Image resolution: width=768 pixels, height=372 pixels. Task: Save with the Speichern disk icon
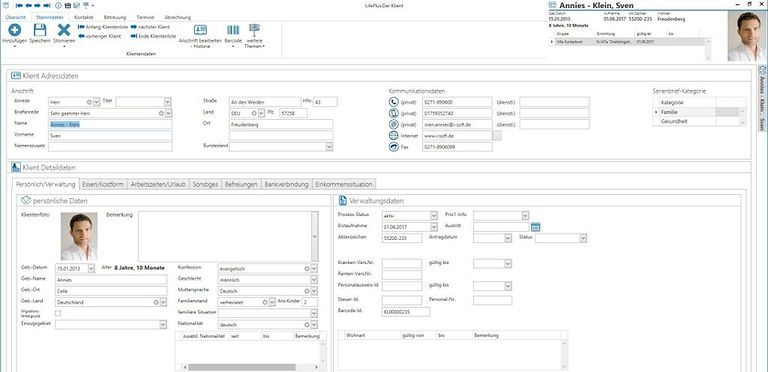(40, 30)
